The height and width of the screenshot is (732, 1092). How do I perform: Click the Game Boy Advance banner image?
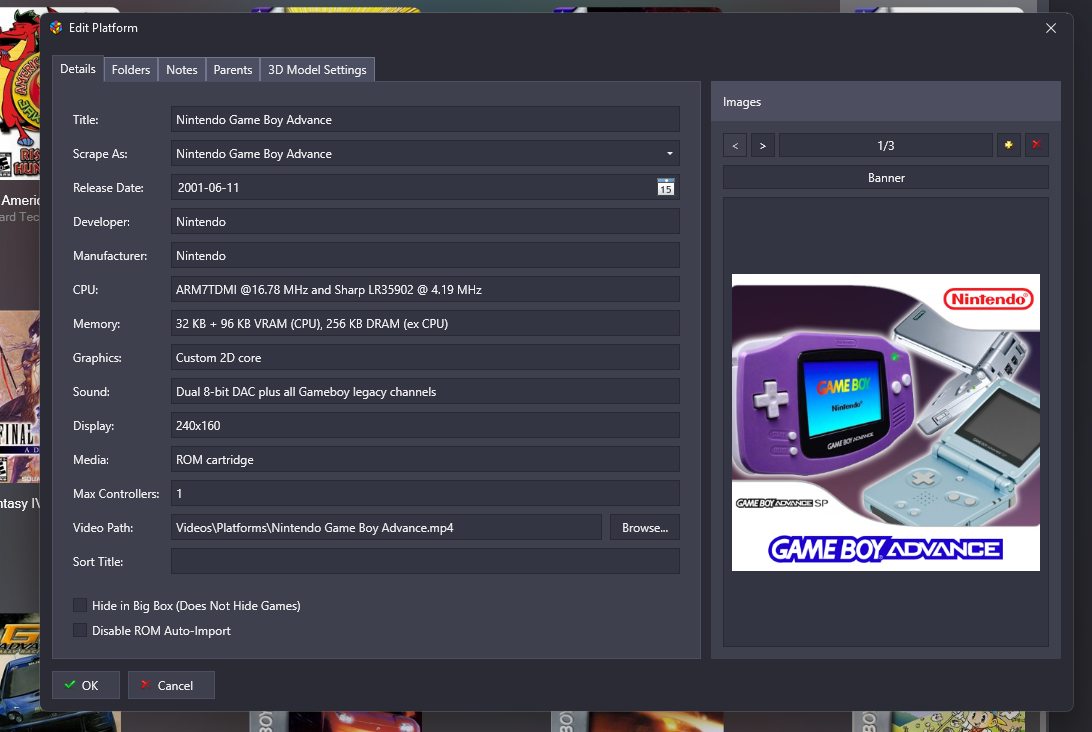885,422
